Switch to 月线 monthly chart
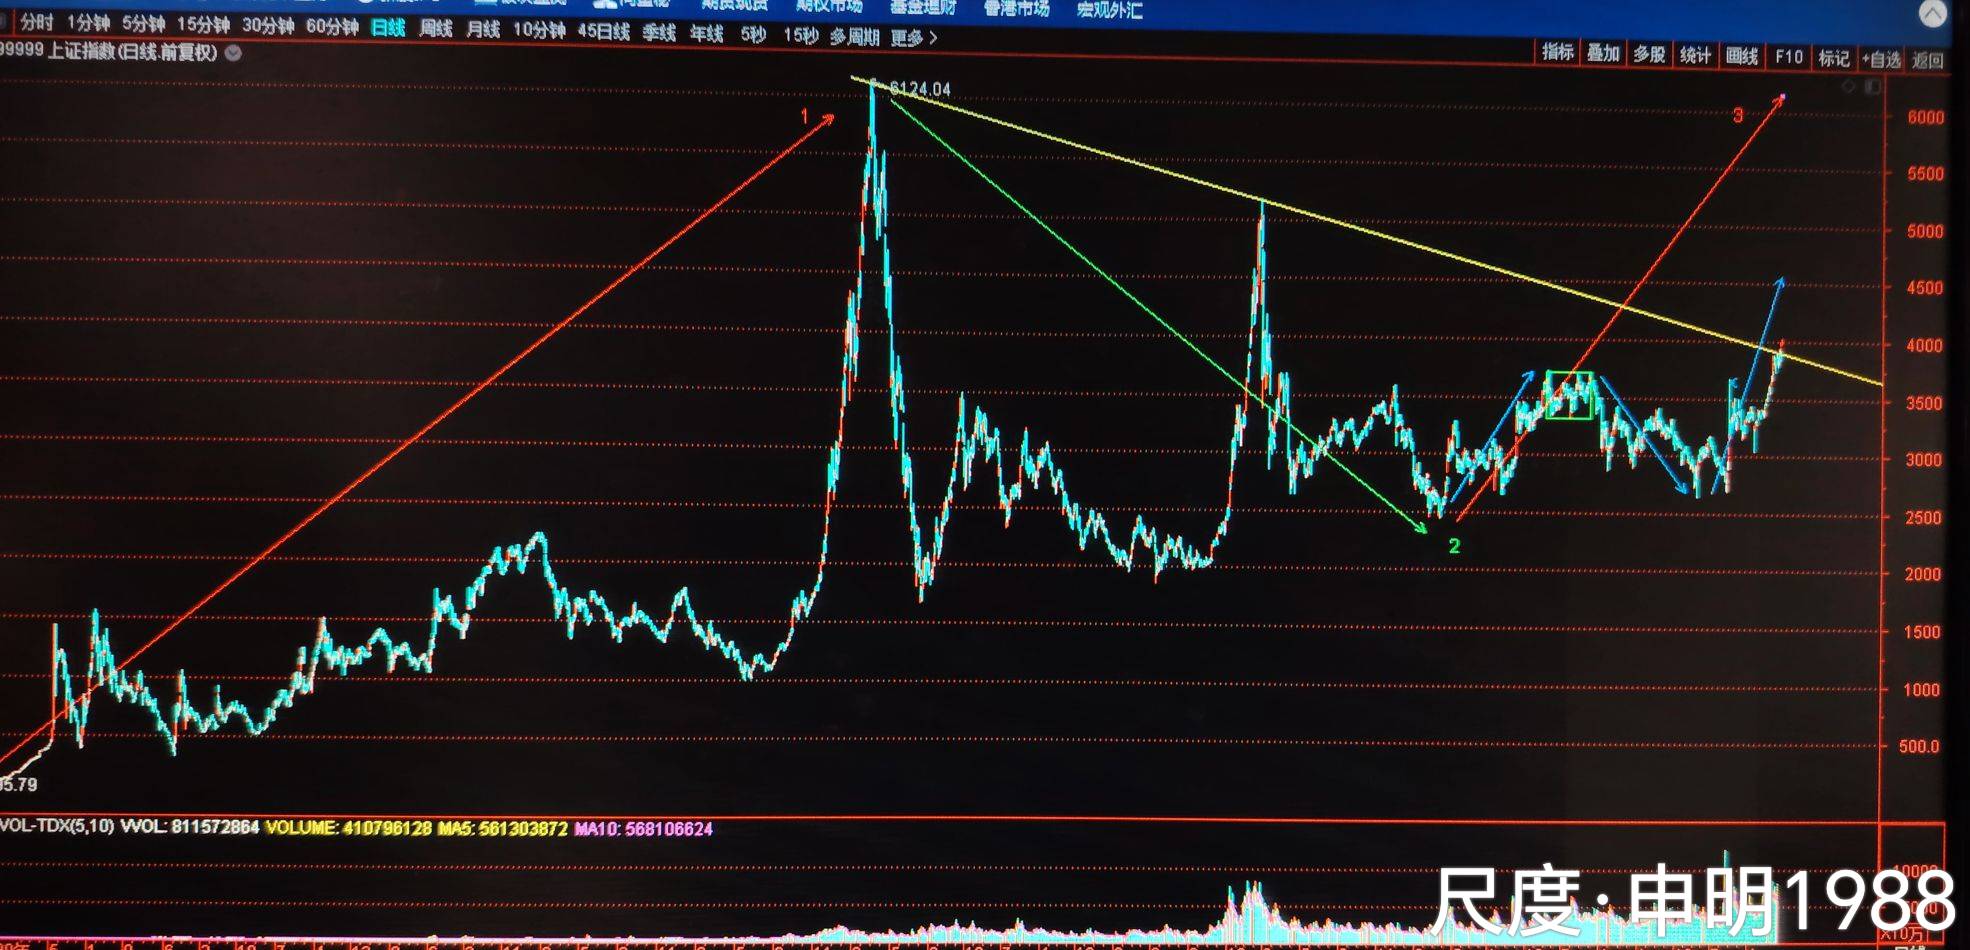Viewport: 1970px width, 950px height. click(482, 30)
